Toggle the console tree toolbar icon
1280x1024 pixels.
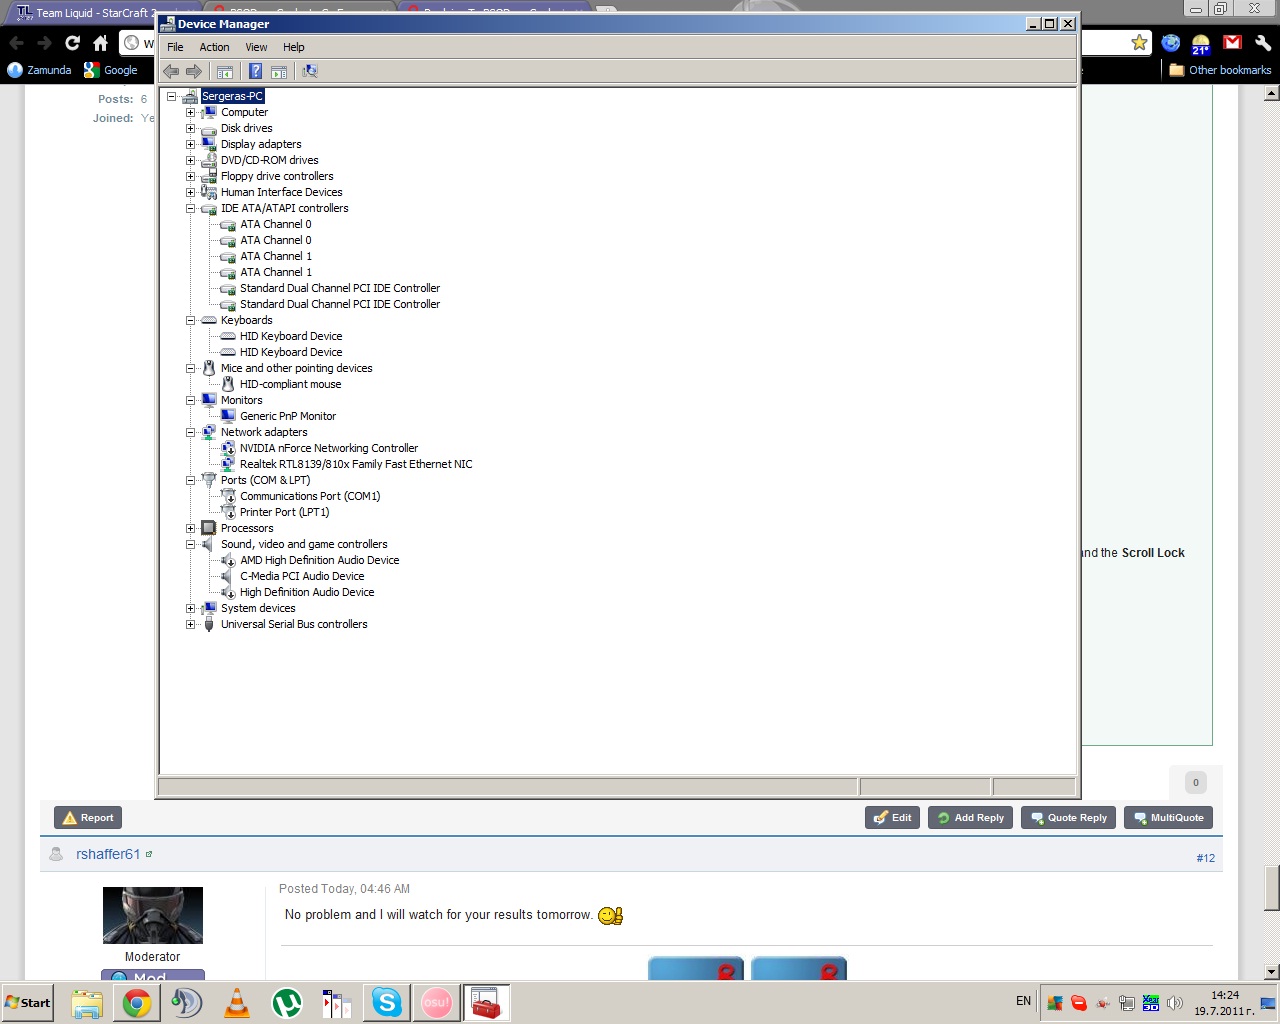[225, 71]
